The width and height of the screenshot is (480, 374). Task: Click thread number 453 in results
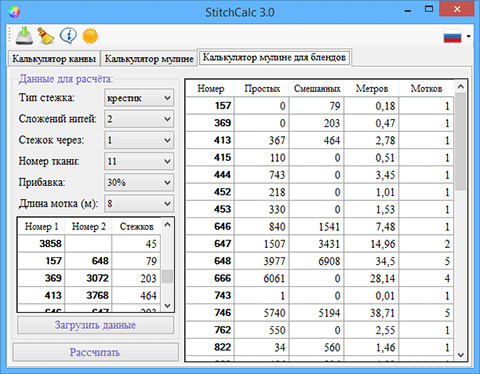pos(210,209)
